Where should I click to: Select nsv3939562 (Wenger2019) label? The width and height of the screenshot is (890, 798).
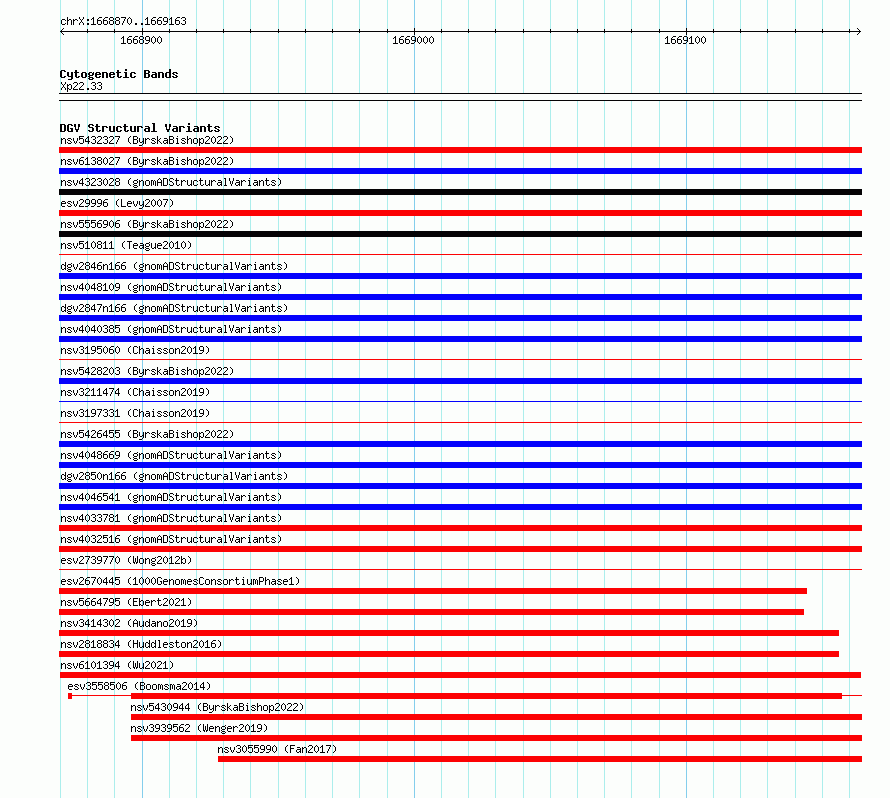[199, 728]
